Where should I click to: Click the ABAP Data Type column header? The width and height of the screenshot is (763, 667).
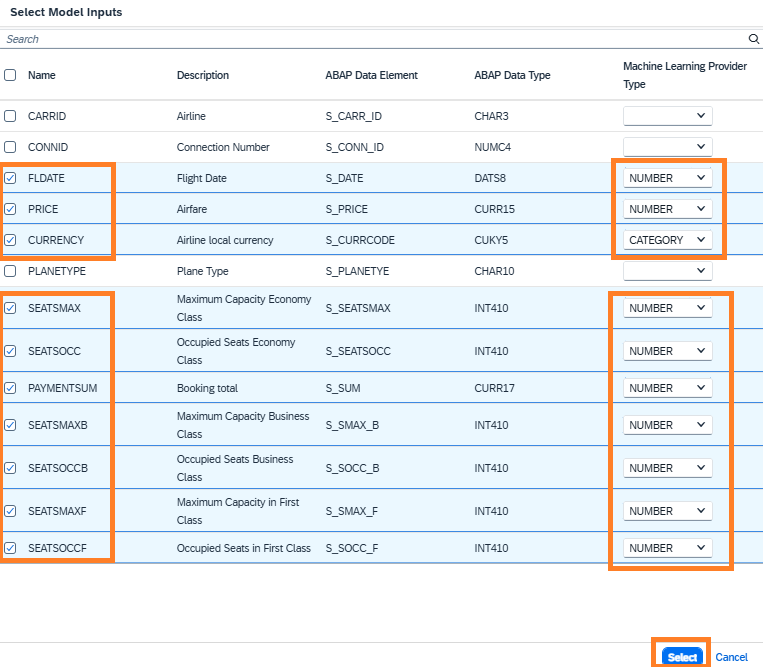512,75
